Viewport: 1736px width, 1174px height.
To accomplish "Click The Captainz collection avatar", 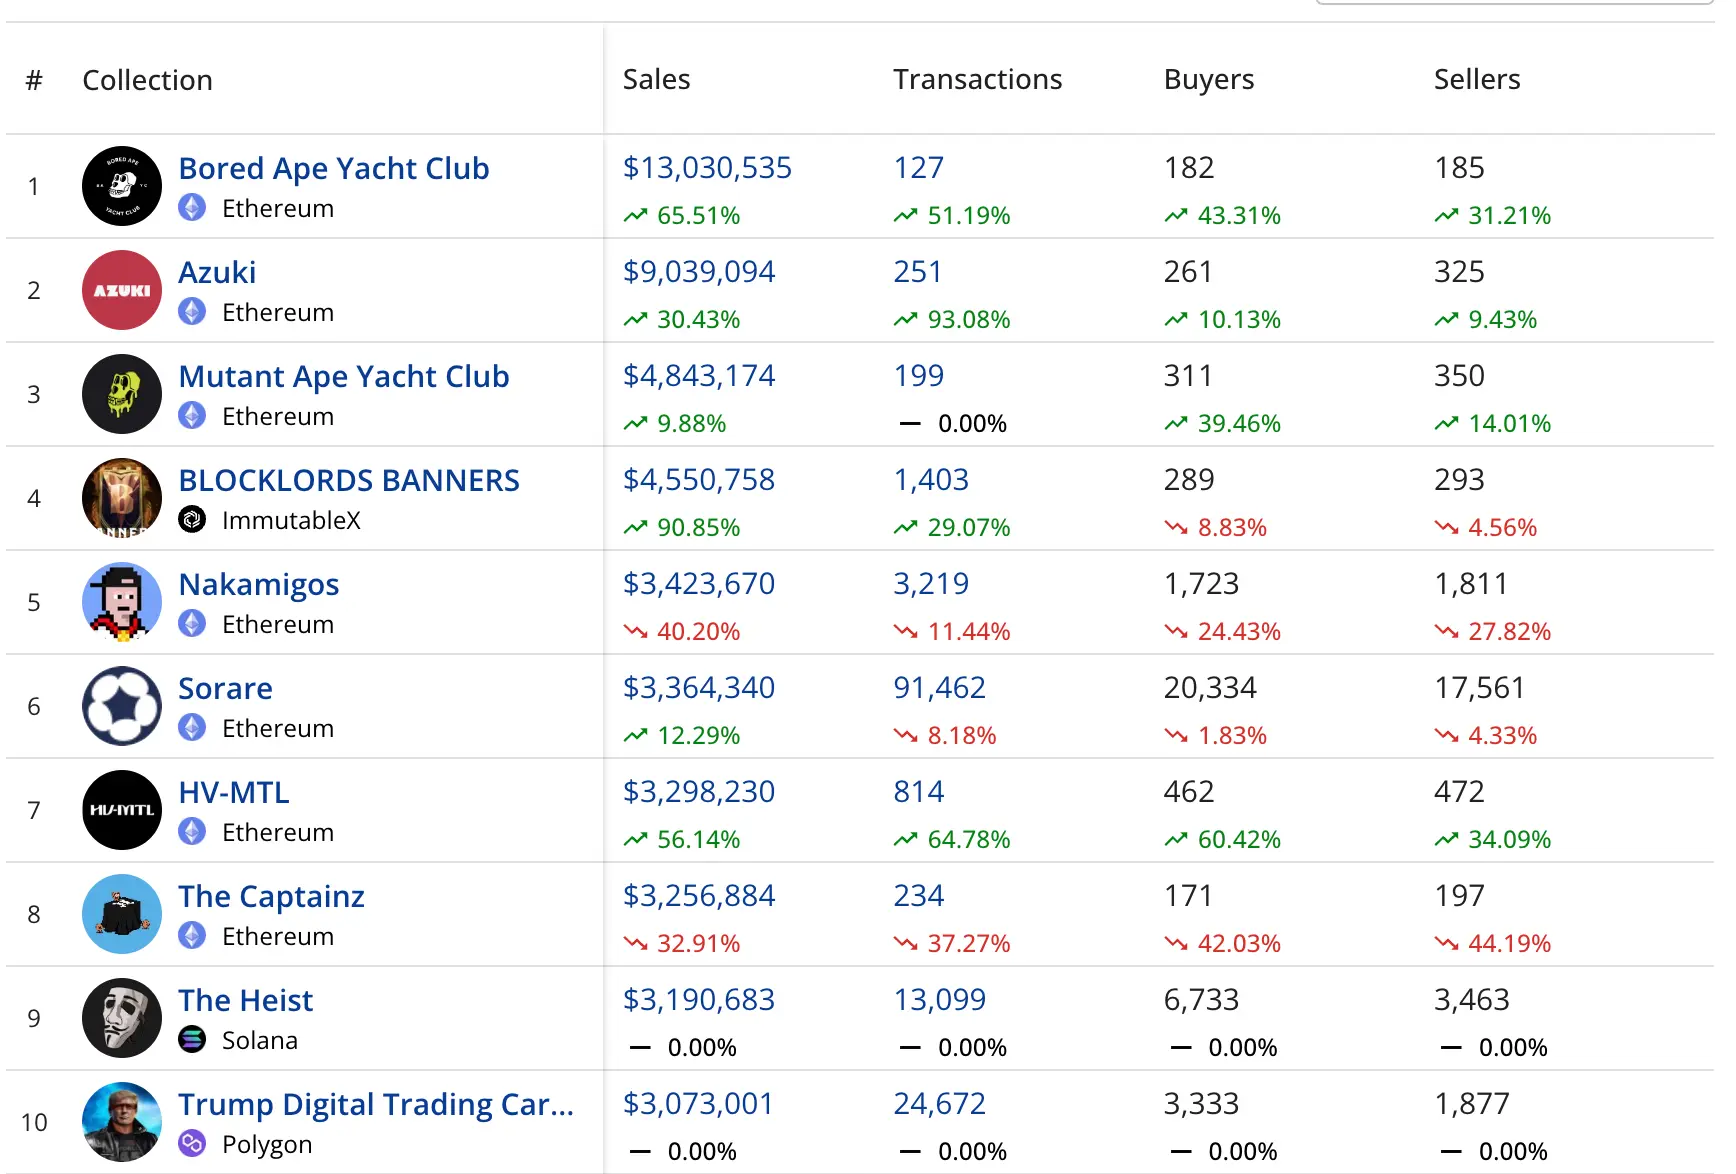I will (122, 914).
